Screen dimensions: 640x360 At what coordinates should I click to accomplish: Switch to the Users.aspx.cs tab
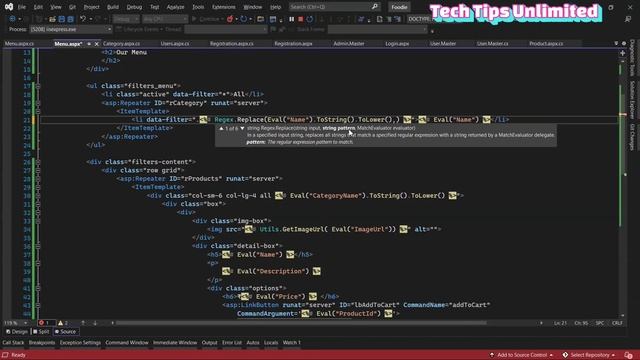coord(175,43)
